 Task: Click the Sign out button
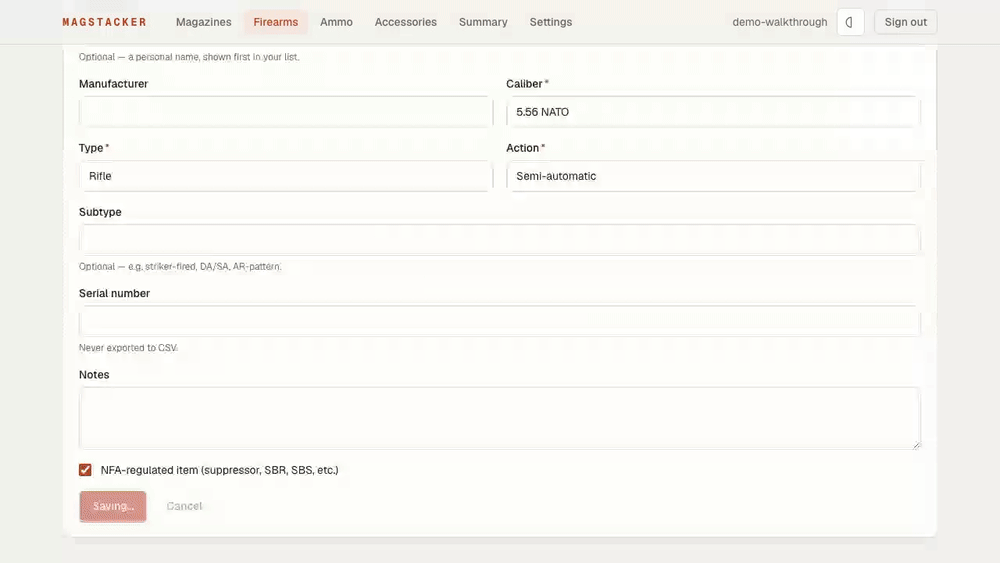coord(905,22)
